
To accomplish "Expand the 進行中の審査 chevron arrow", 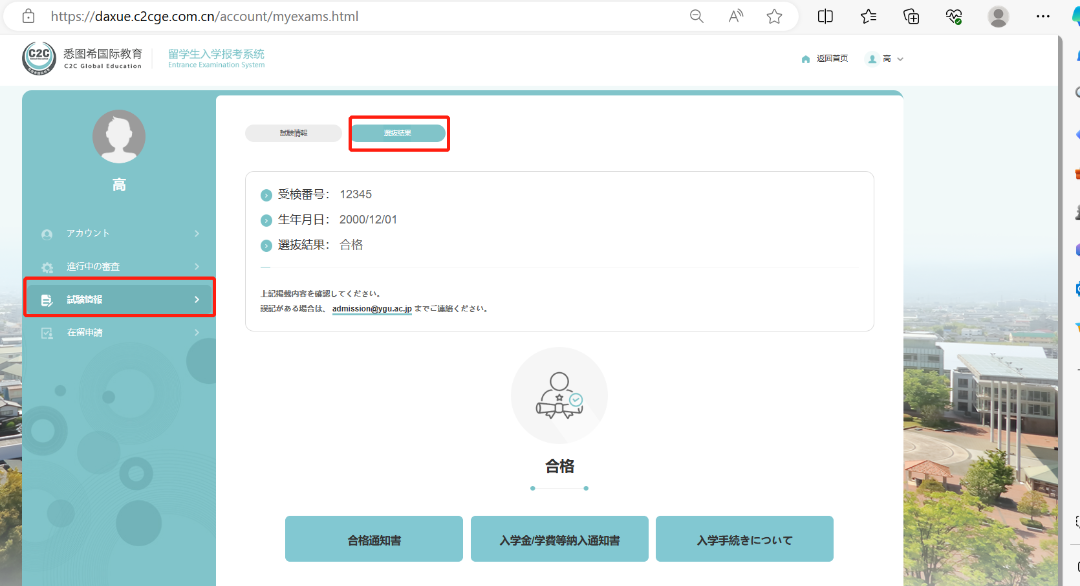I will click(x=196, y=266).
